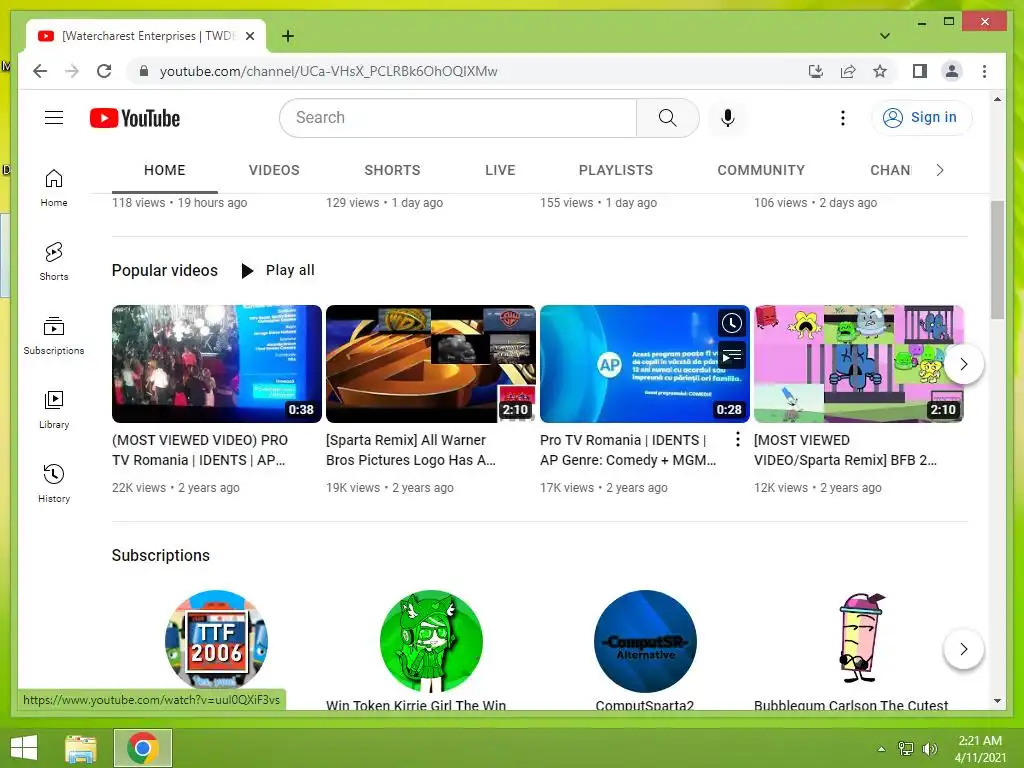Switch to the HOME tab
This screenshot has width=1024, height=768.
pos(165,170)
